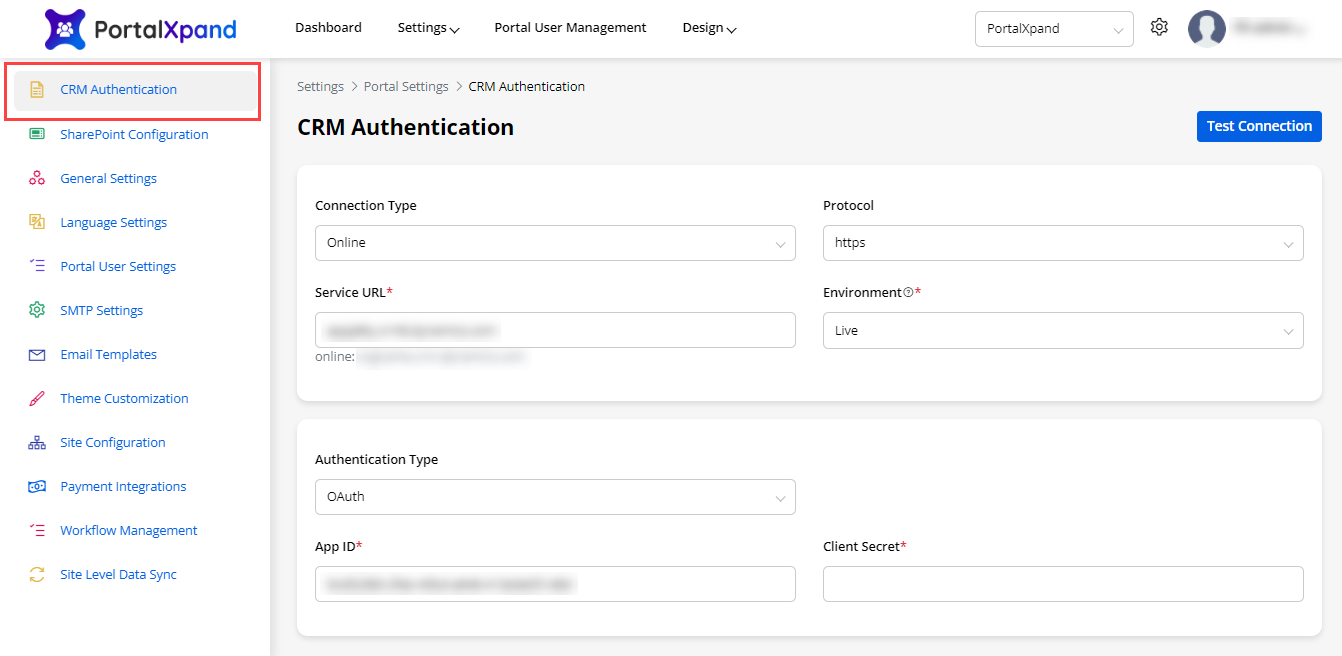
Task: Click the Site Configuration hierarchy icon
Action: point(37,442)
